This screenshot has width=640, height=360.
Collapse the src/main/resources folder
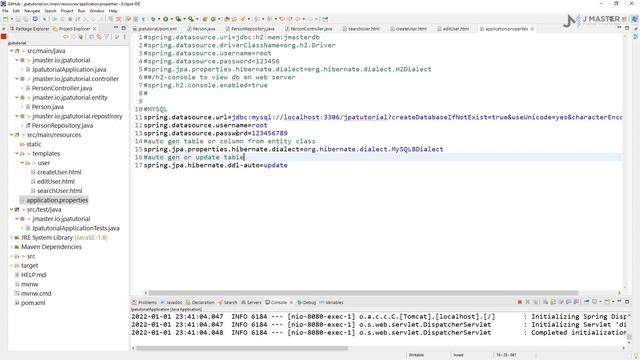tap(11, 135)
